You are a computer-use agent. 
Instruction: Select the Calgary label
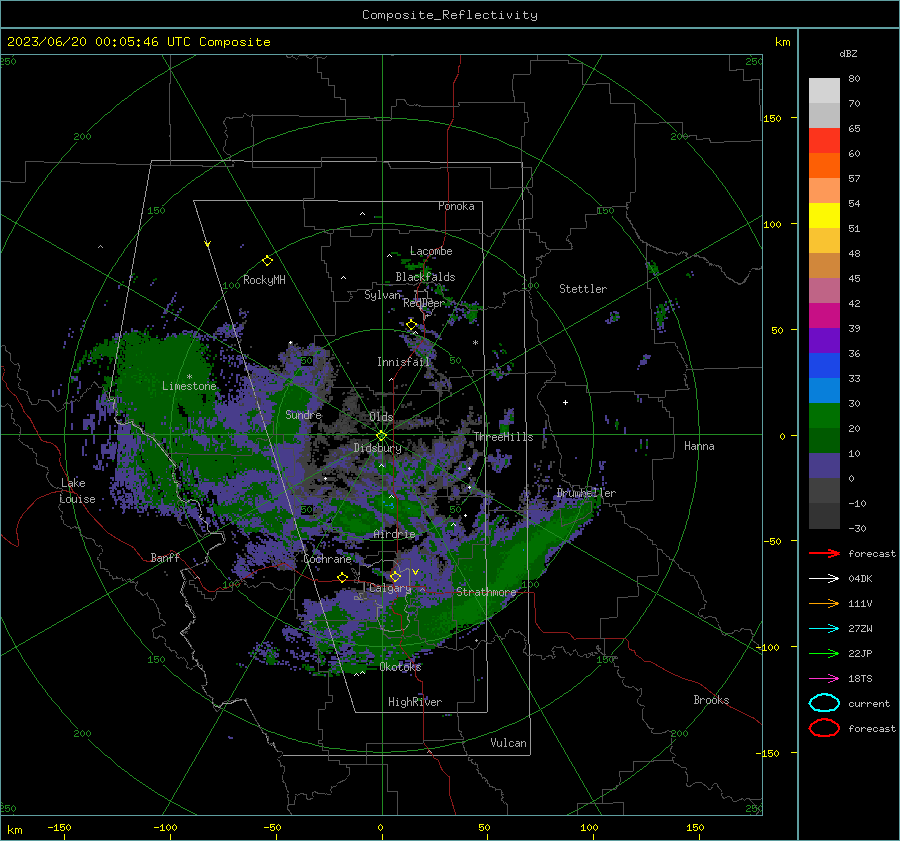390,588
